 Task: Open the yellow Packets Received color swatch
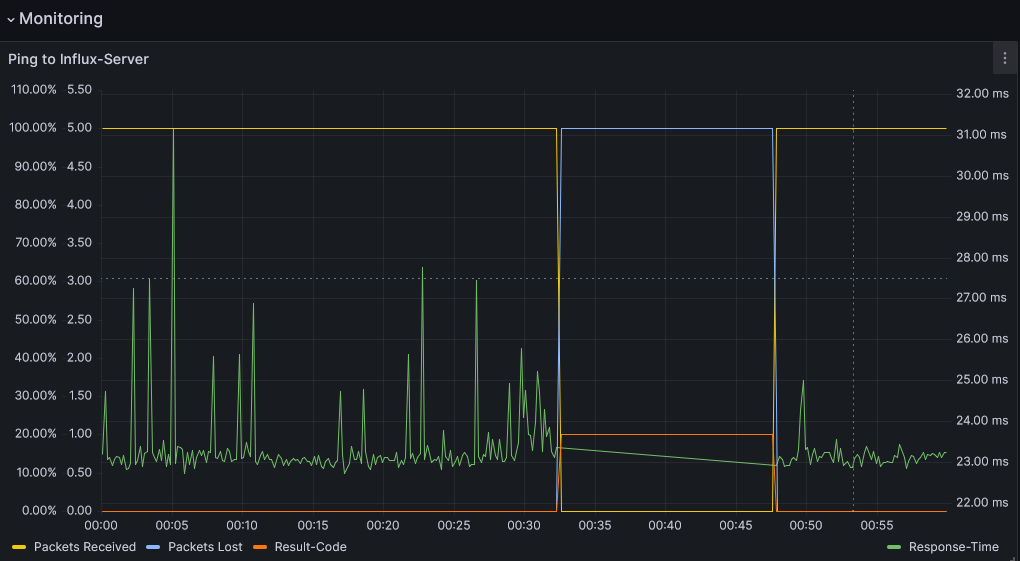[x=19, y=547]
